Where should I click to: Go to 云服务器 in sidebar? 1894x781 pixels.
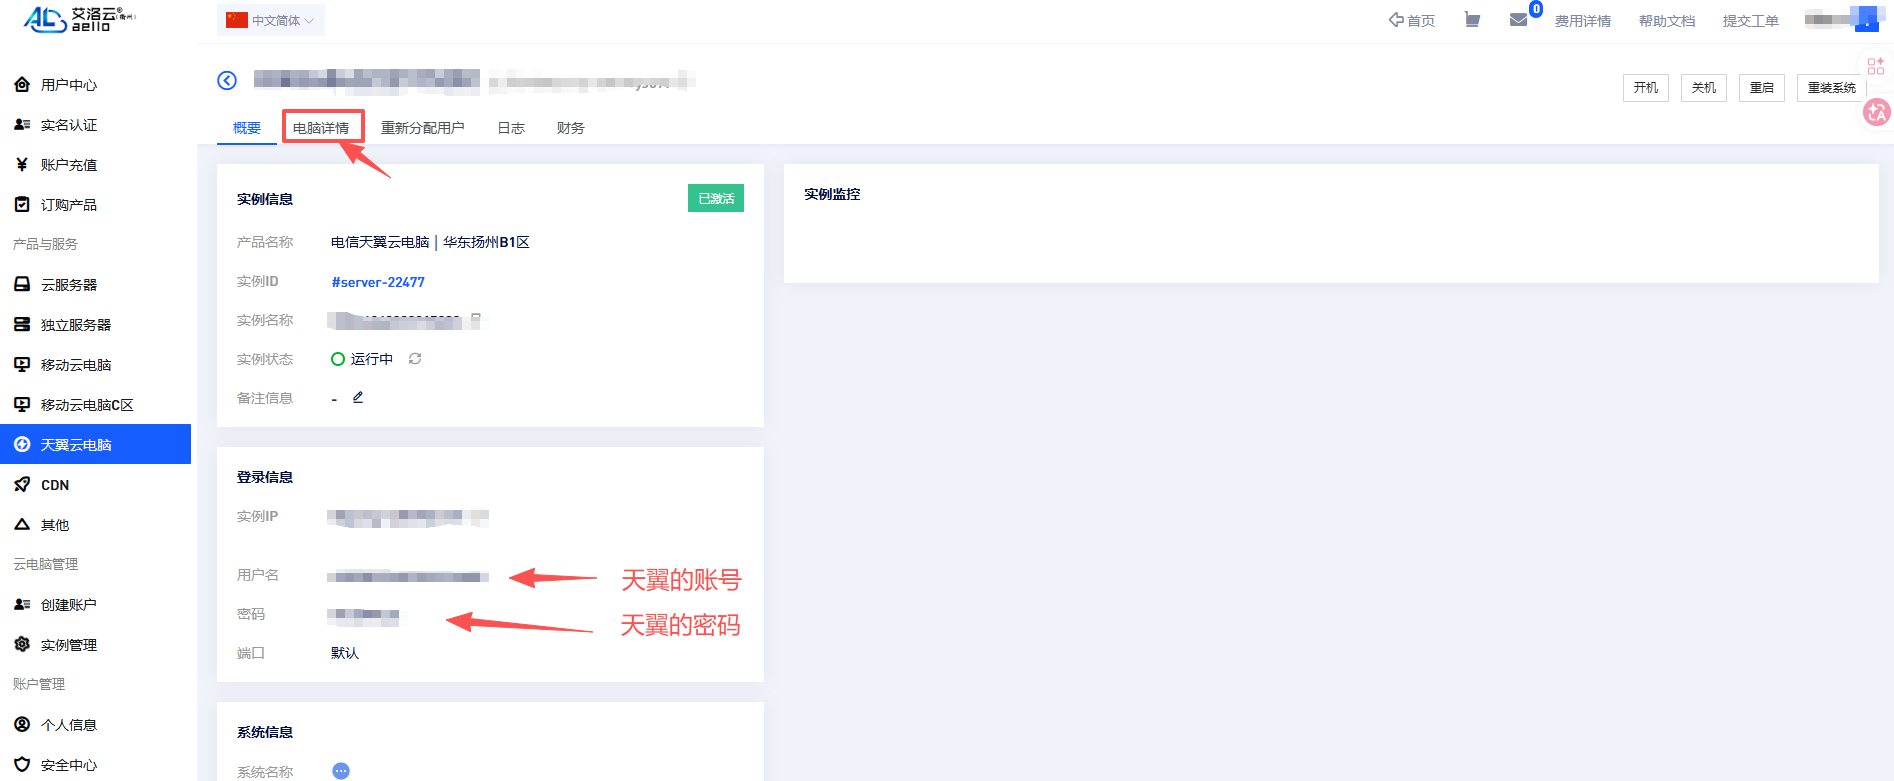pos(68,285)
